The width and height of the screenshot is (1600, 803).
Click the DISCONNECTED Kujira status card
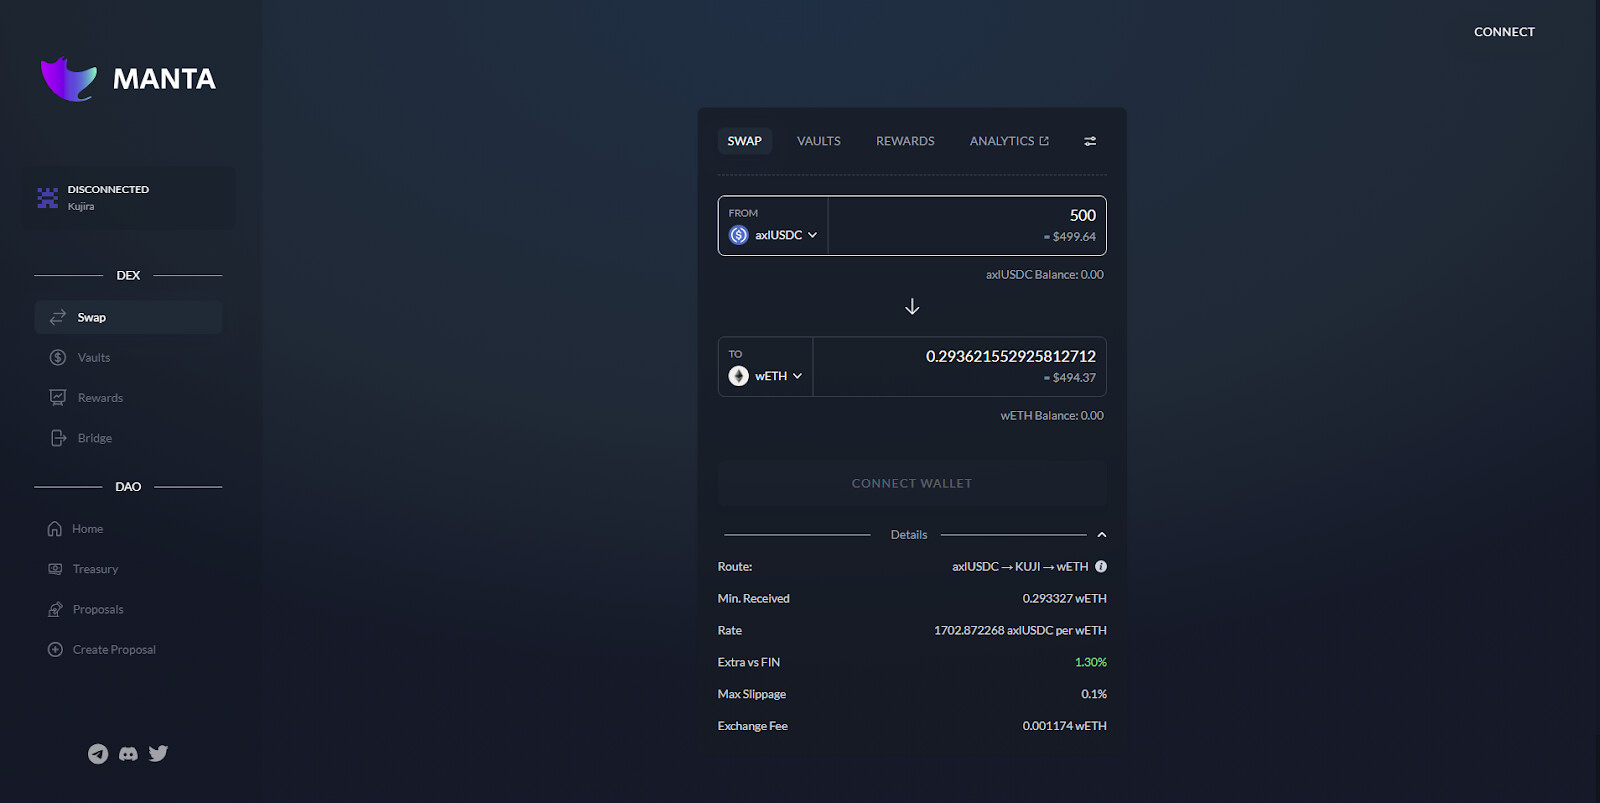coord(129,198)
